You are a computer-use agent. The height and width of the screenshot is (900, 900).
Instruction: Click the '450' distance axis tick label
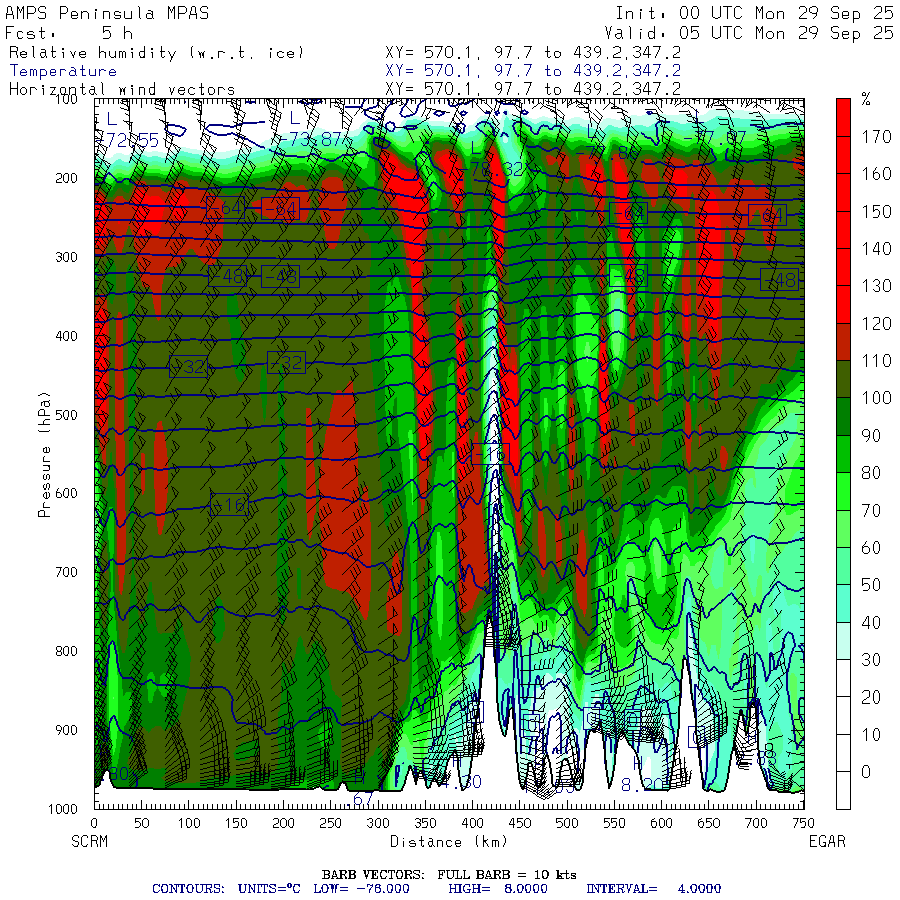(x=519, y=823)
